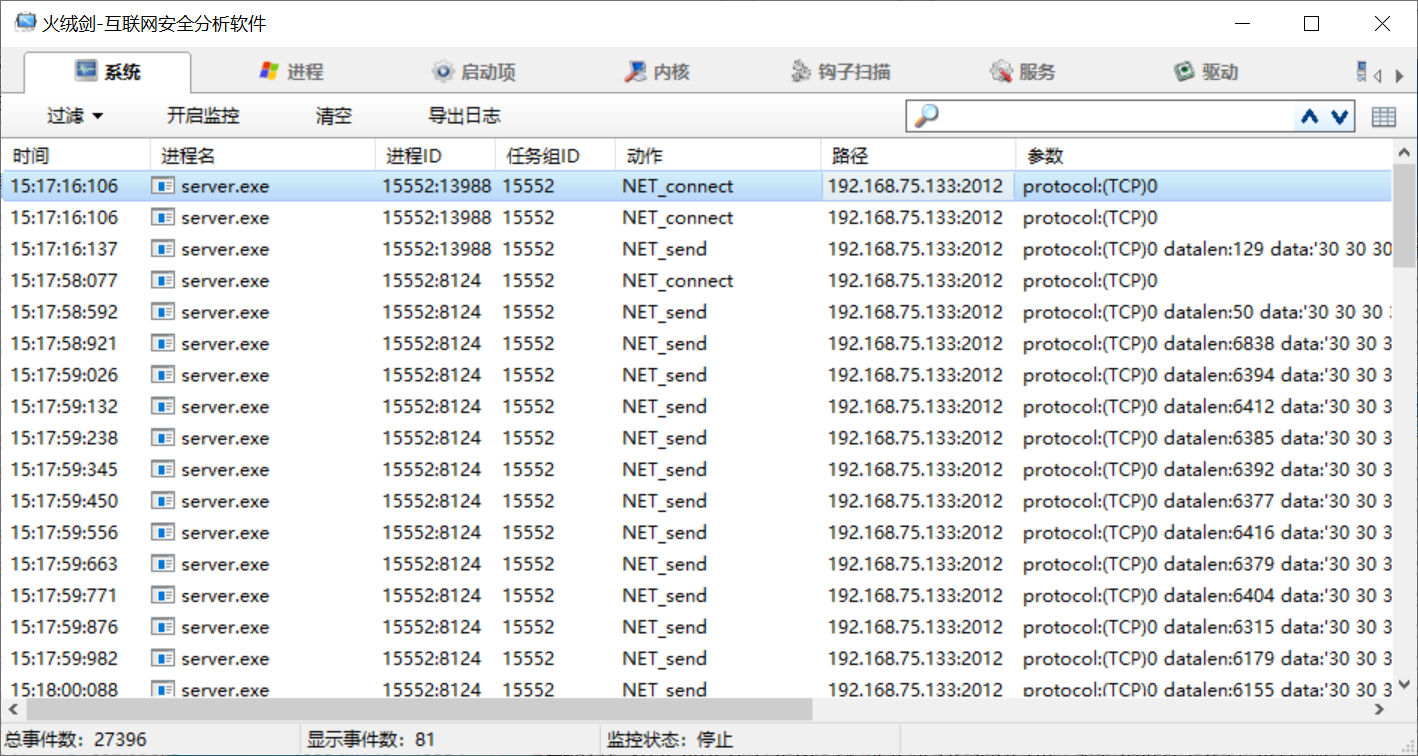This screenshot has height=756, width=1418.
Task: Select the timestamp 15:17:16:137
Action: point(64,249)
